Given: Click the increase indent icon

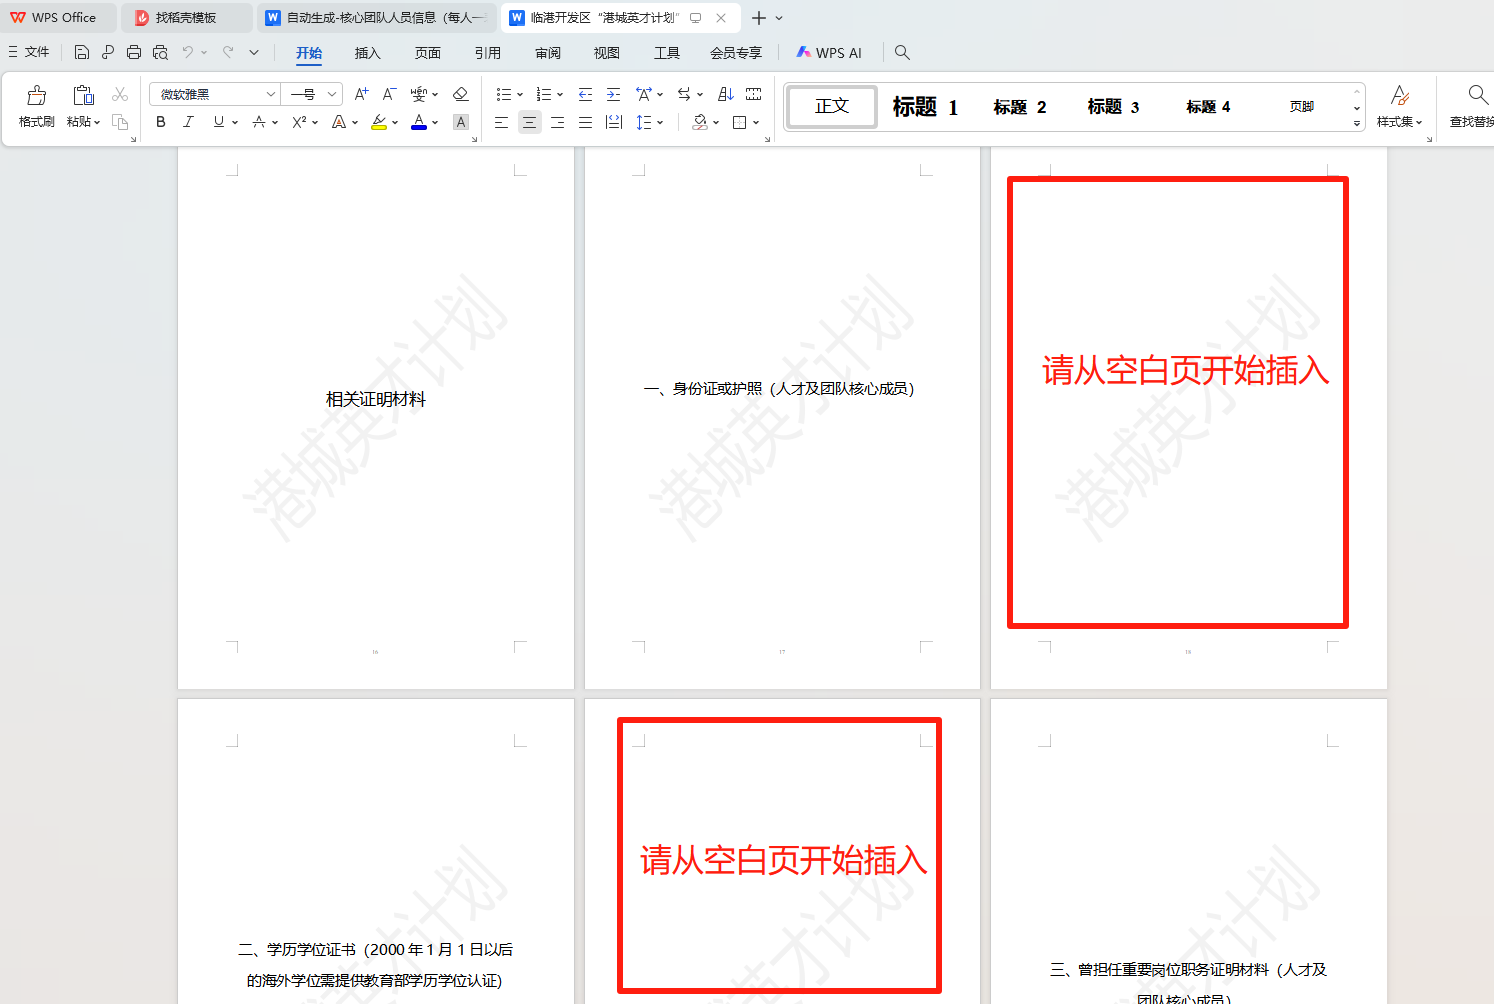Looking at the screenshot, I should pyautogui.click(x=613, y=94).
